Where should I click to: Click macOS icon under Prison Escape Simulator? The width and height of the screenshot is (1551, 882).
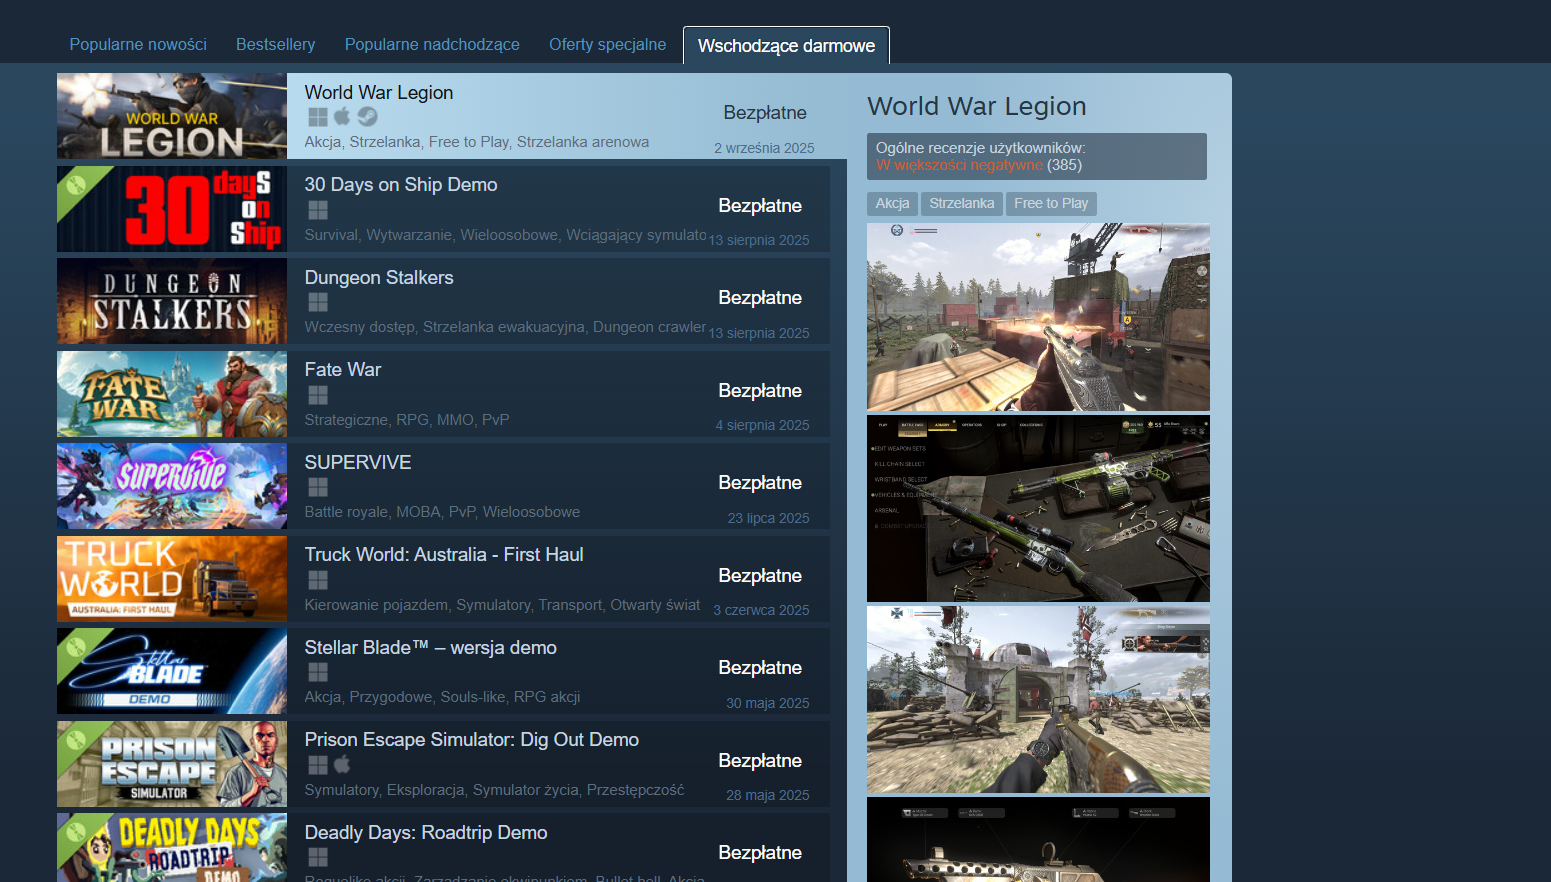[342, 765]
